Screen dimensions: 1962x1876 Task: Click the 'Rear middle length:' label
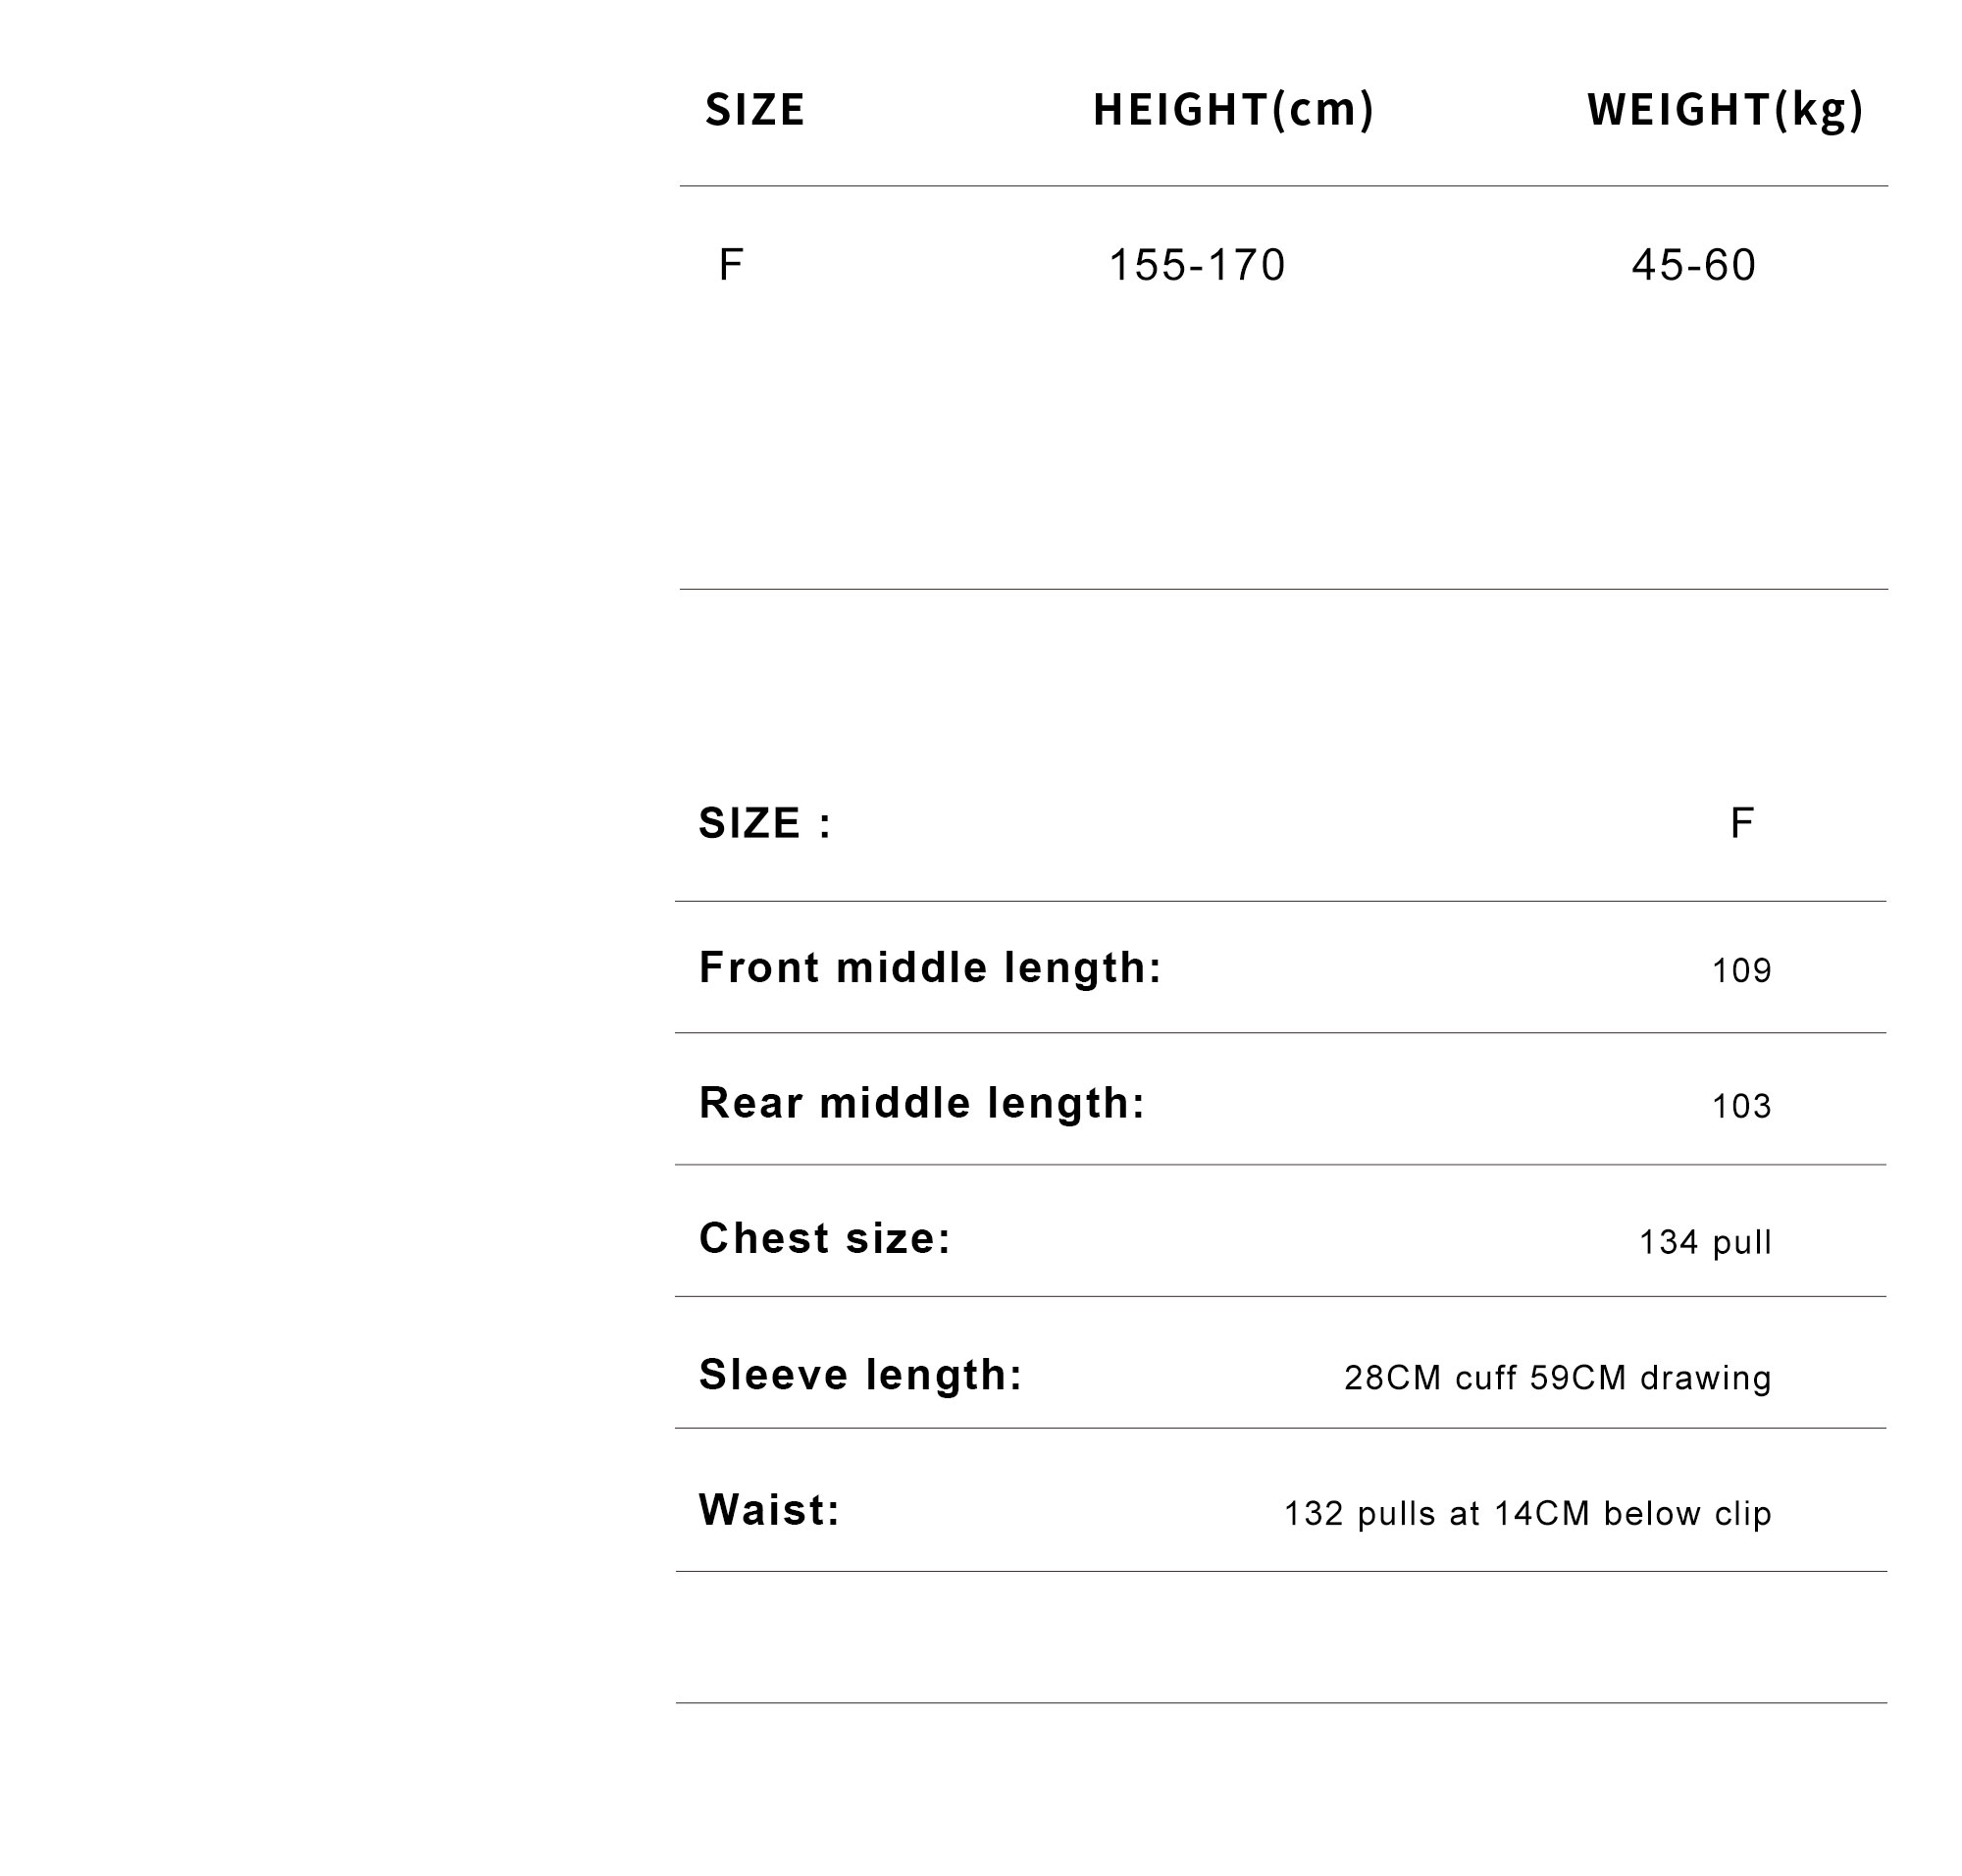point(921,1103)
